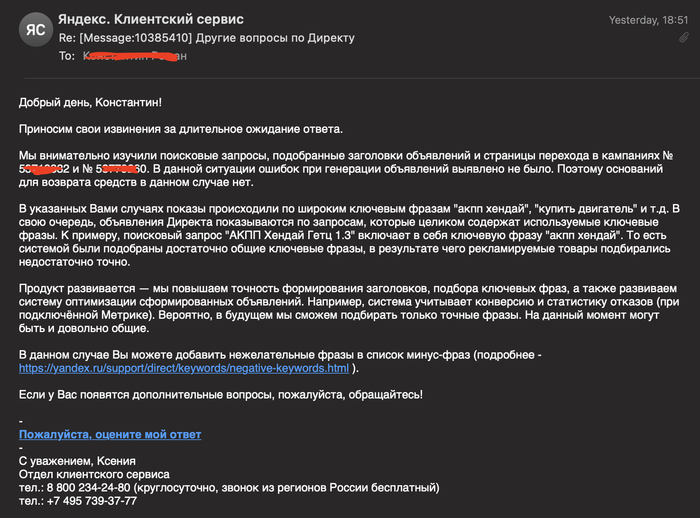Screen dimensions: 700x518
Task: Open the negative-keywords.html support link
Action: [184, 368]
